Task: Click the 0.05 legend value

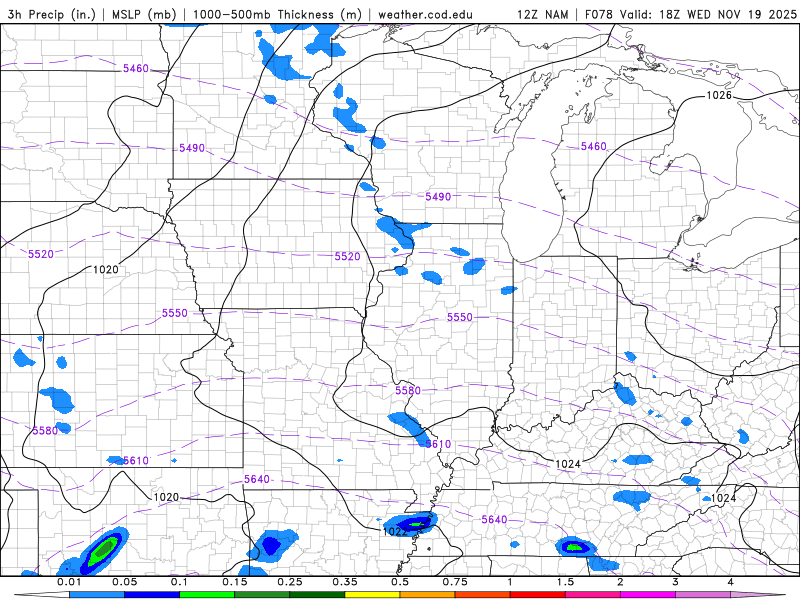Action: [x=124, y=582]
